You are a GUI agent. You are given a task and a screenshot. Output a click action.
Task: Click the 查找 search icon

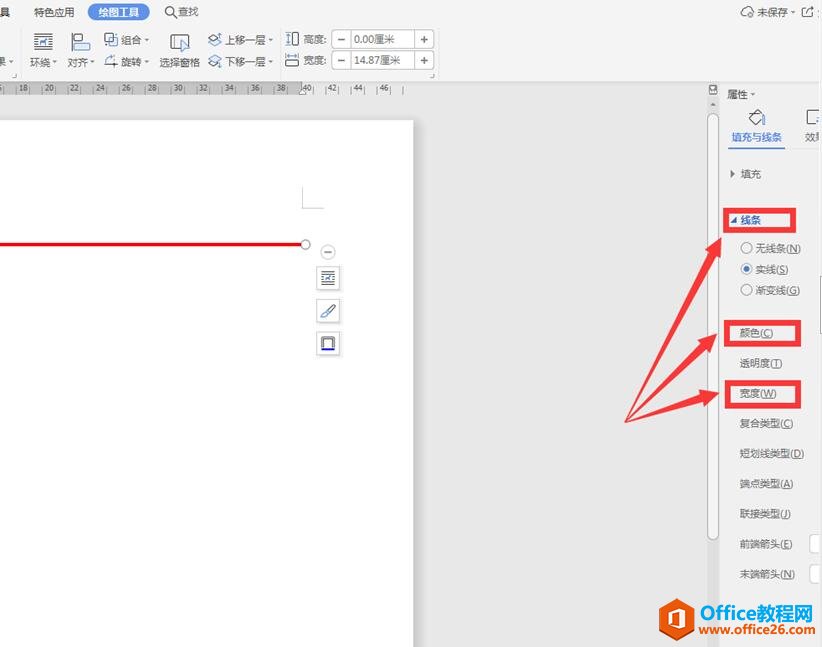(x=171, y=12)
